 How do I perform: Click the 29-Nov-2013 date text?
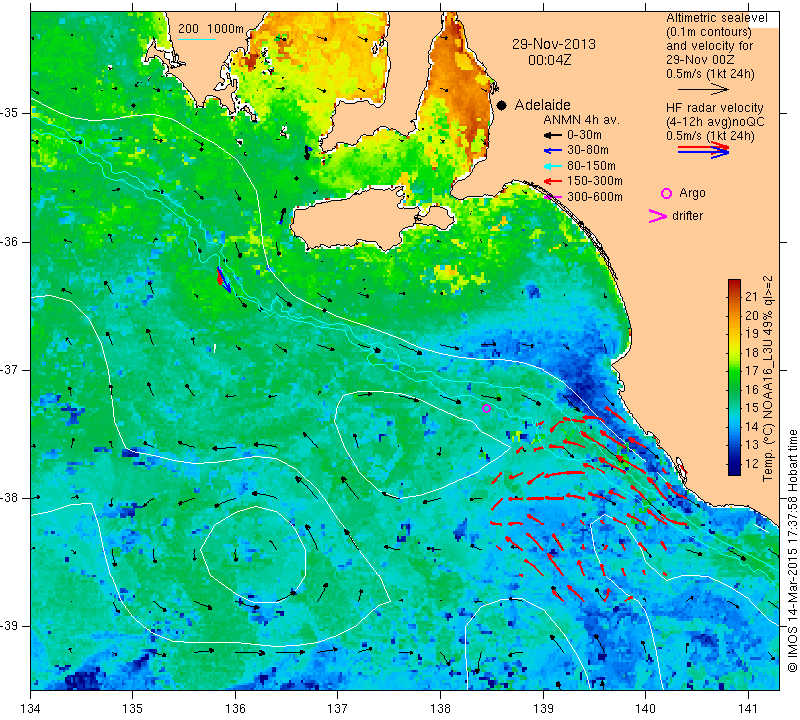coord(554,44)
